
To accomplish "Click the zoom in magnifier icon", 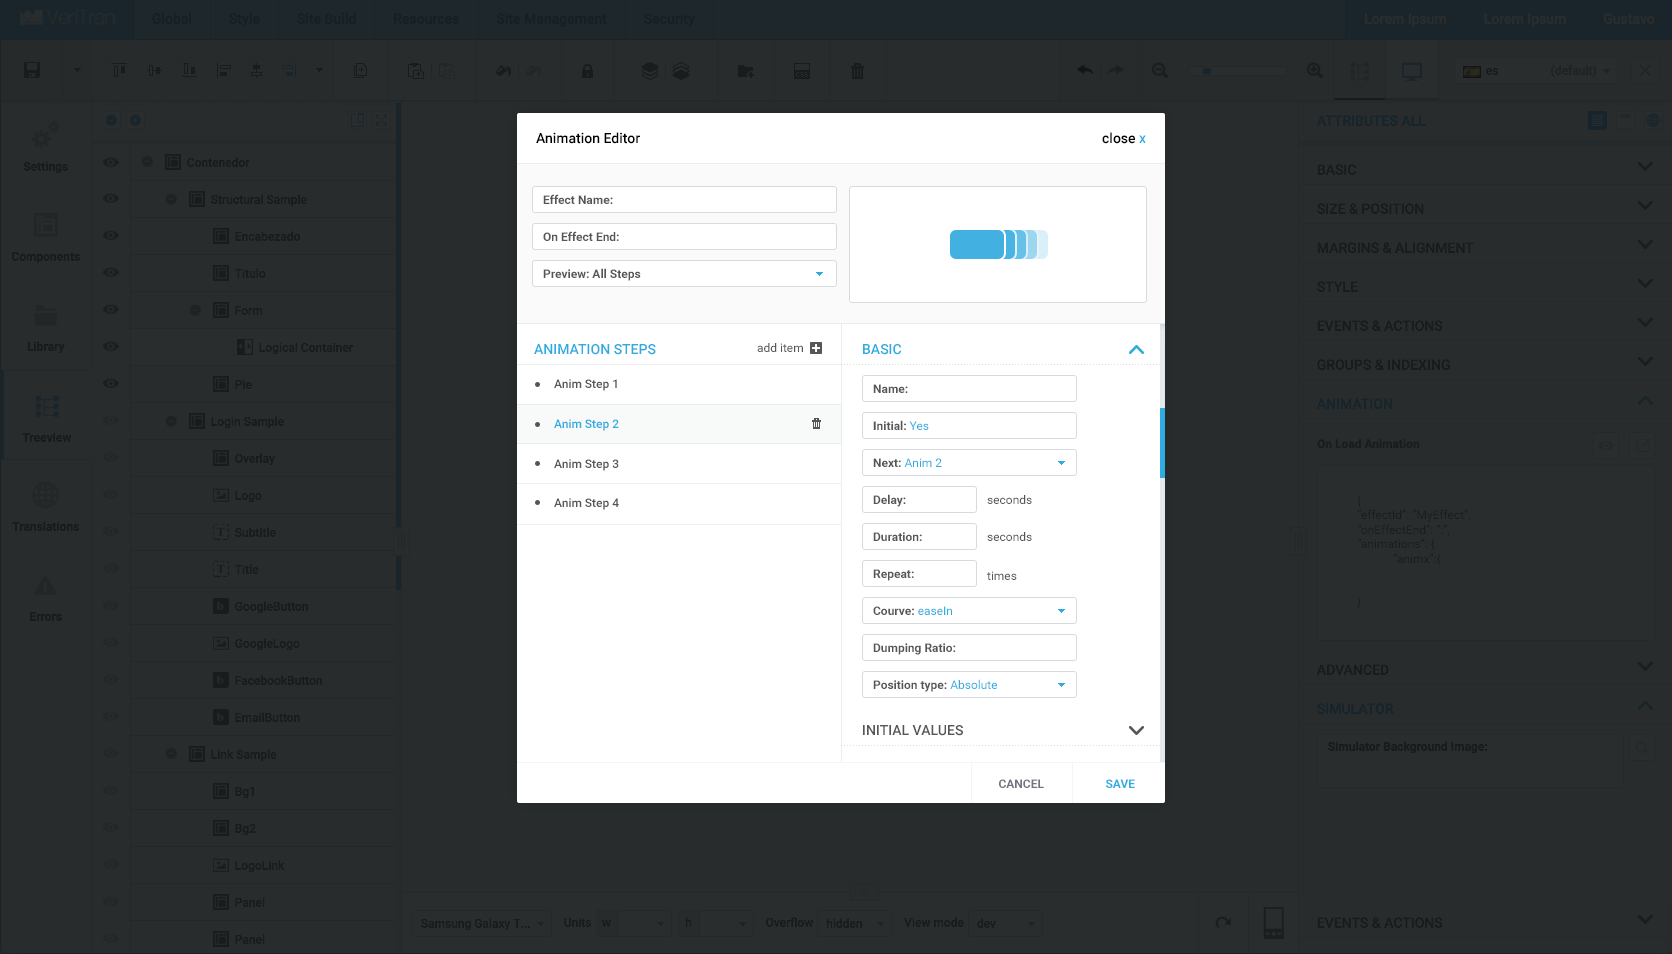I will 1314,70.
